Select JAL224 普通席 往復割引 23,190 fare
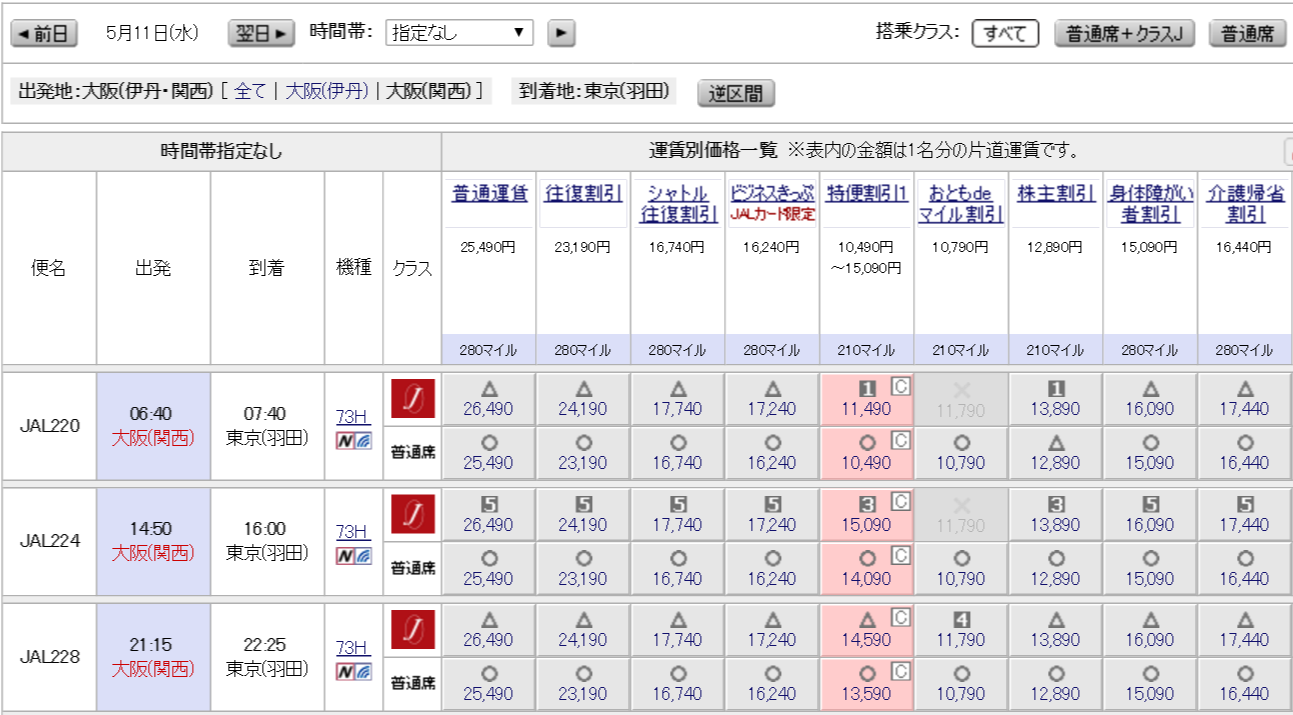The width and height of the screenshot is (1293, 715). point(583,568)
